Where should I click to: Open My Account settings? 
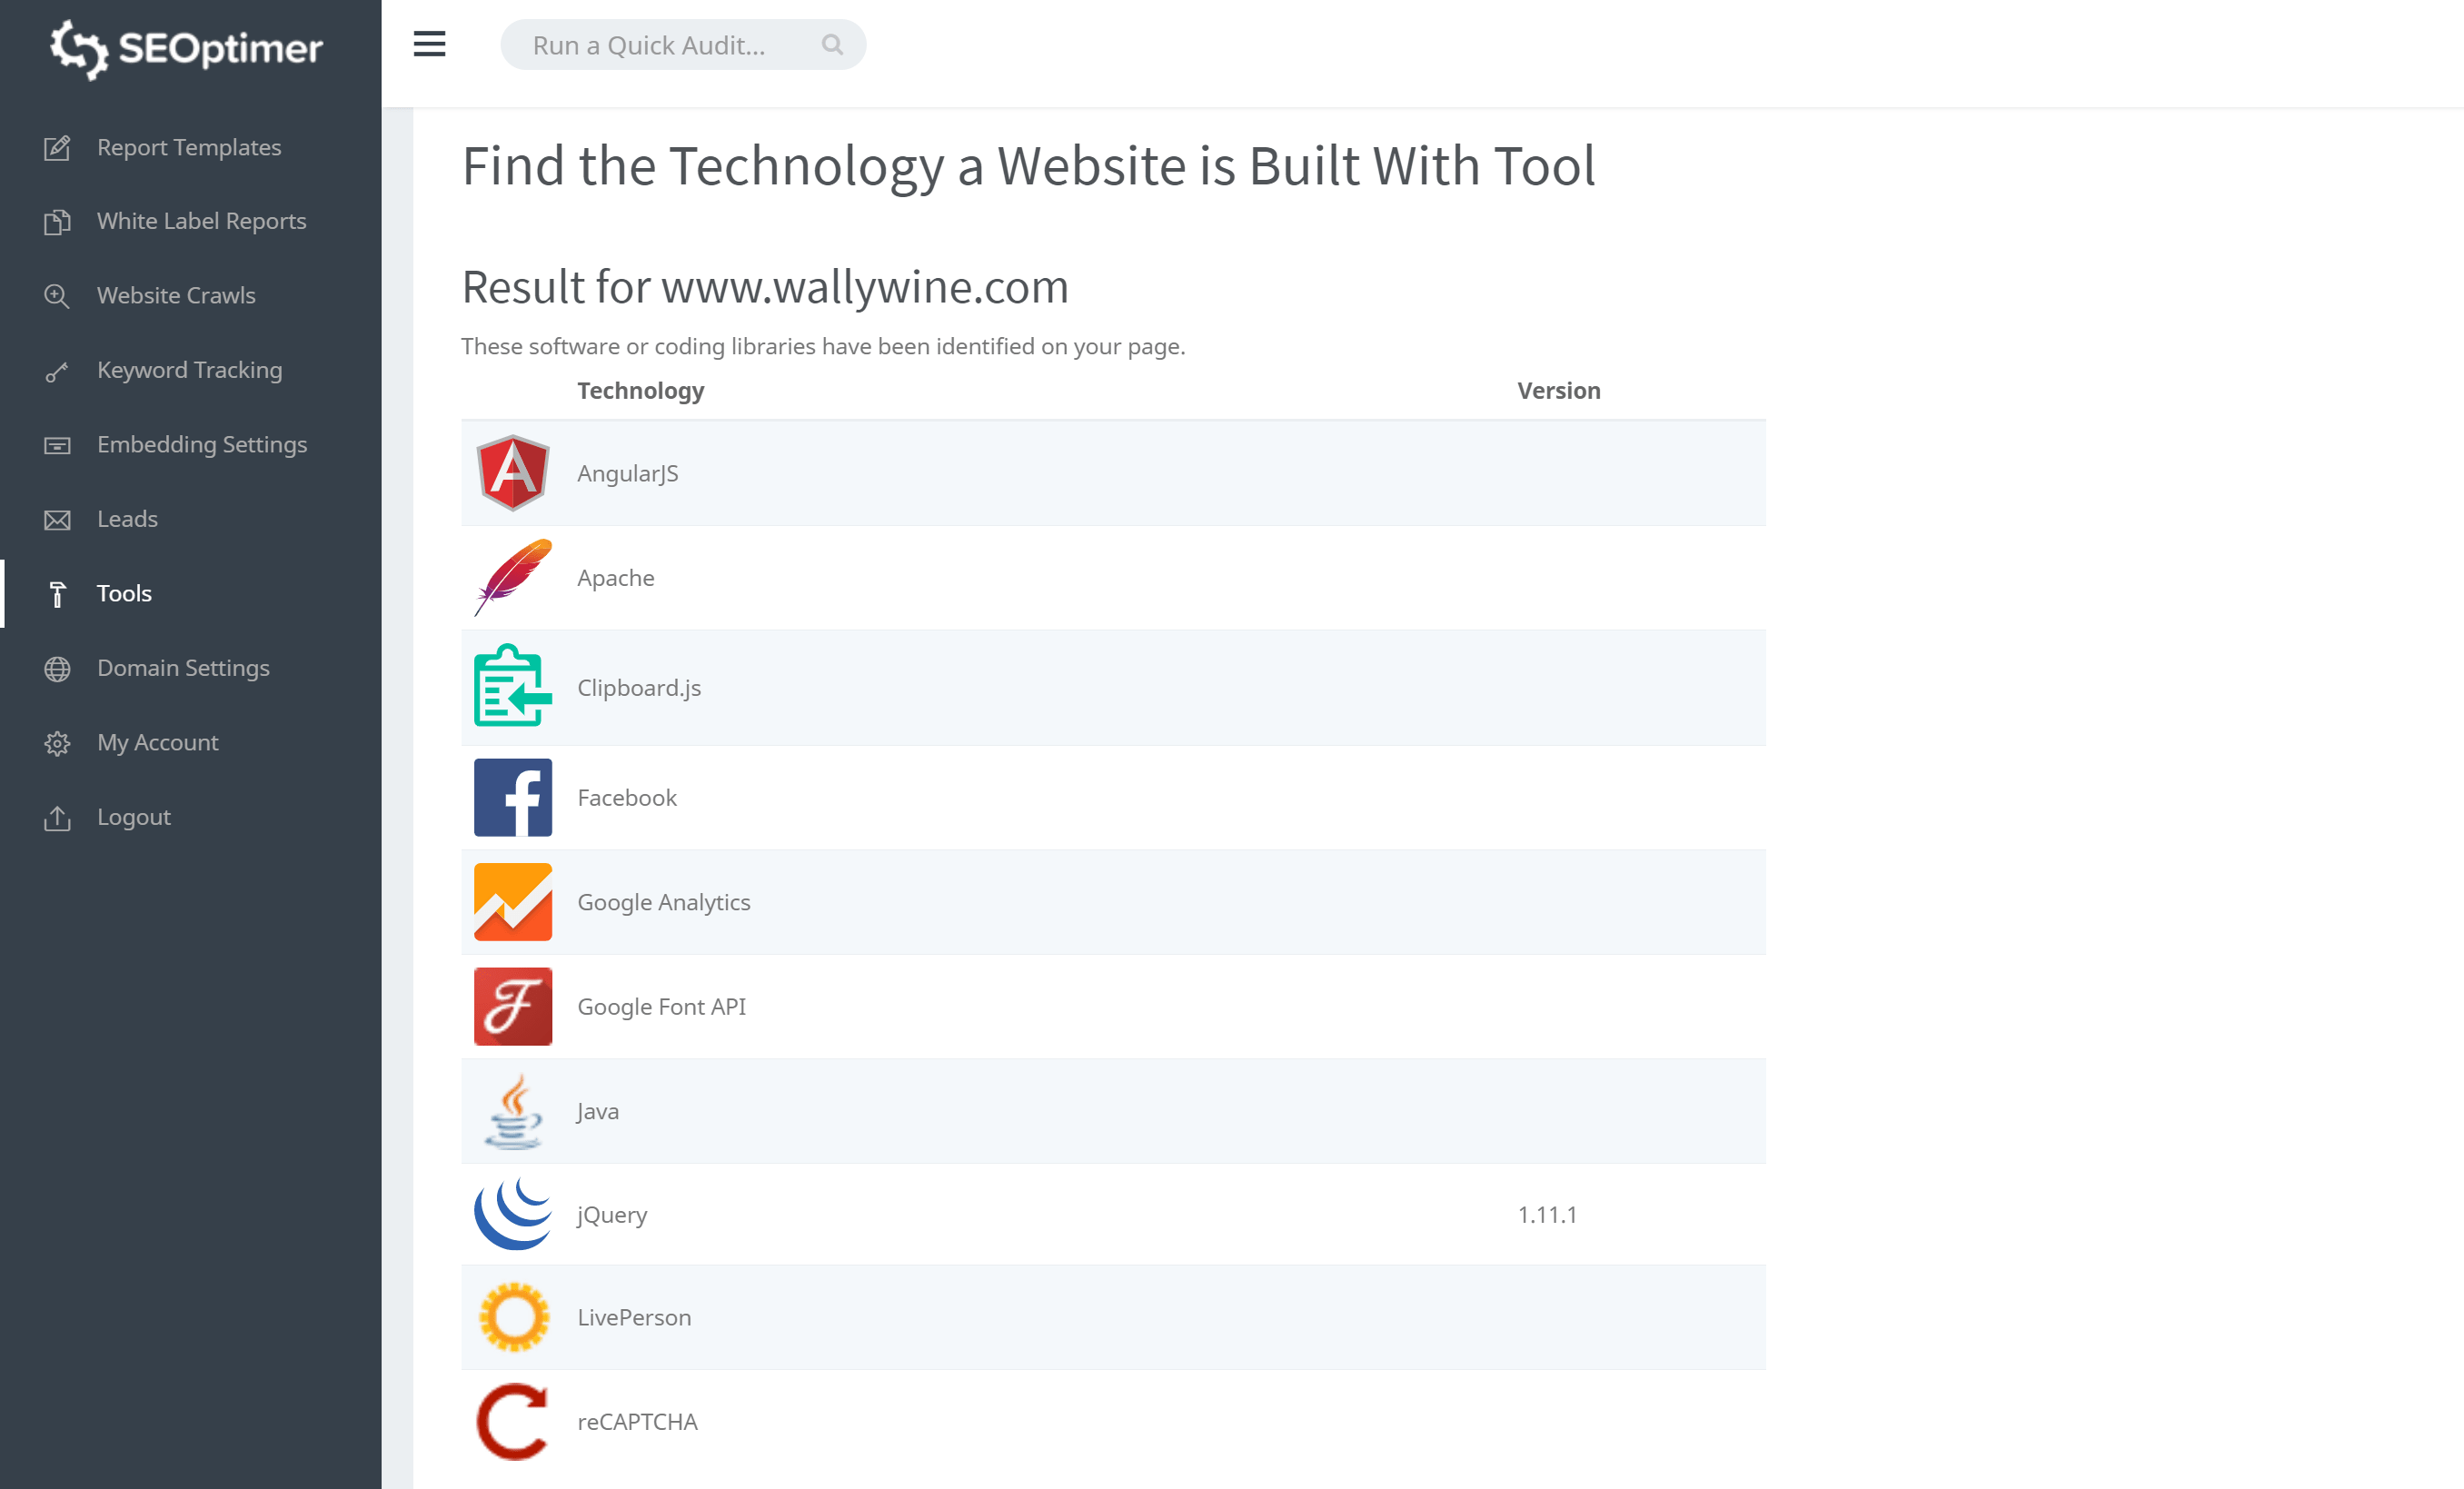(x=156, y=741)
